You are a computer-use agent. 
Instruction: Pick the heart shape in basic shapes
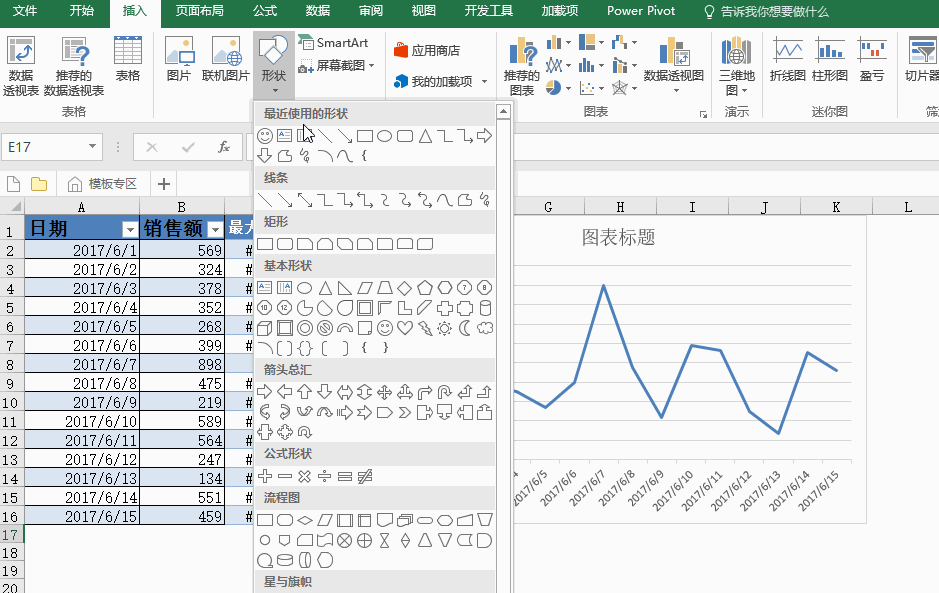tap(405, 328)
